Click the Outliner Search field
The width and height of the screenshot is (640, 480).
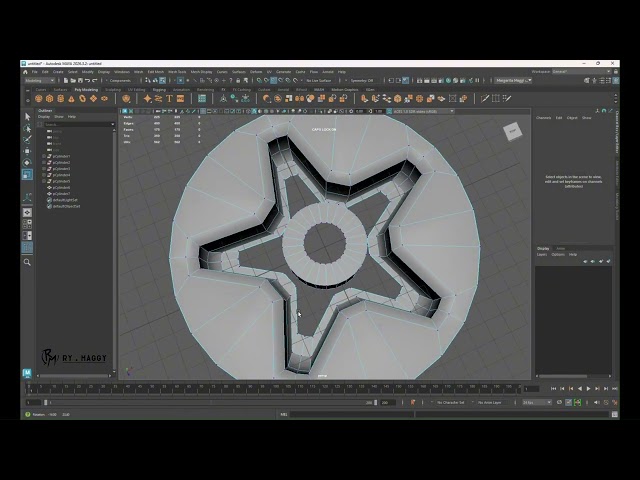click(77, 124)
